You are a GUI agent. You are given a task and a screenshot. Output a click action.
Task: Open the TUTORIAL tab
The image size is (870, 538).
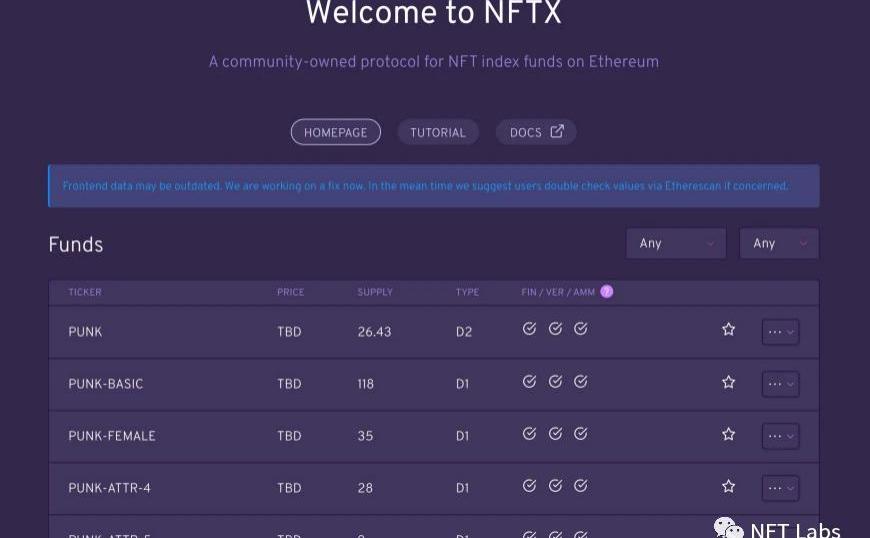[x=438, y=132]
